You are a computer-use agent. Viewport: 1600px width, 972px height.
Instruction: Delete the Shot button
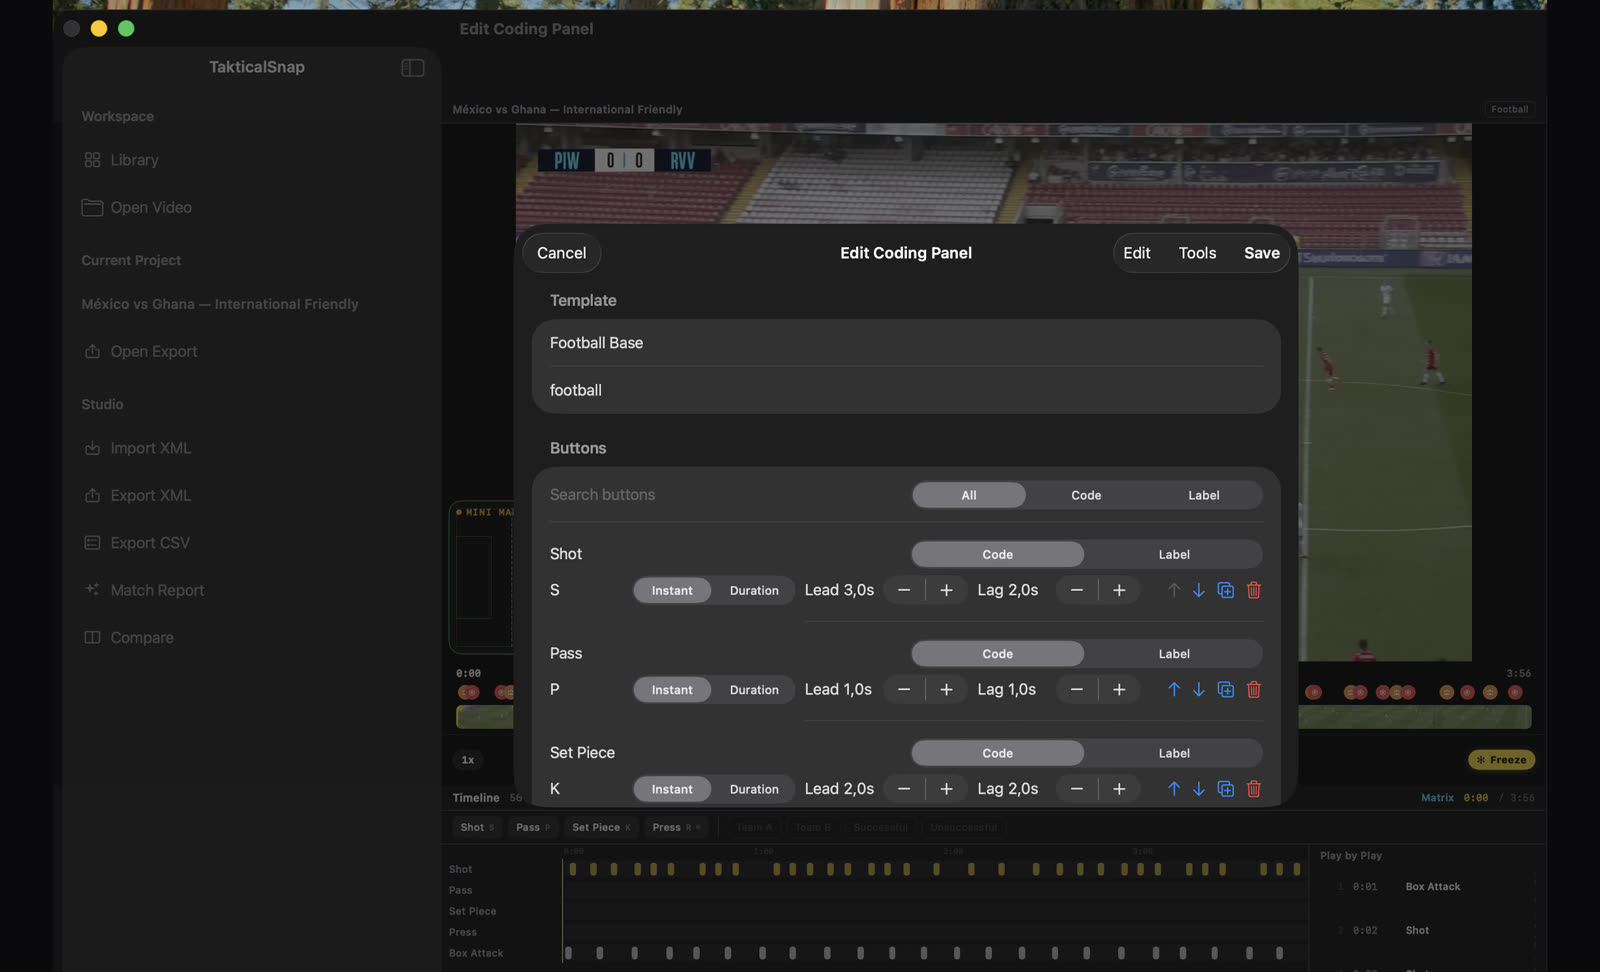[x=1253, y=590]
